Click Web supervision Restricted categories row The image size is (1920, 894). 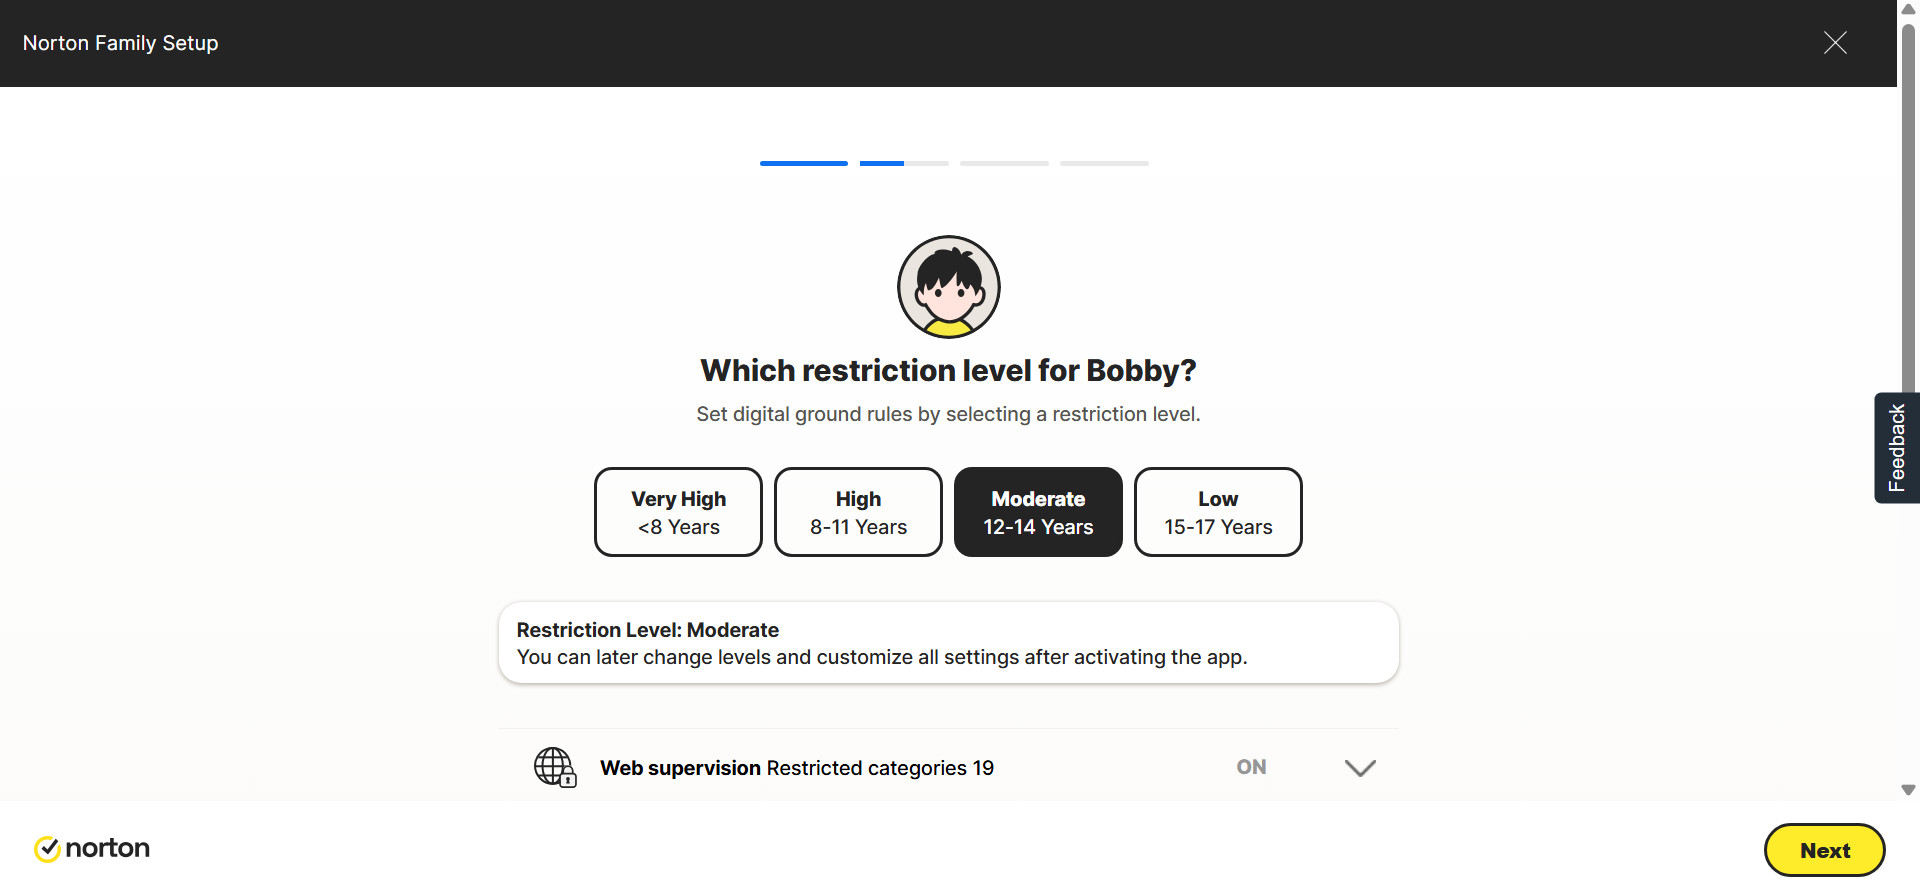coord(796,768)
